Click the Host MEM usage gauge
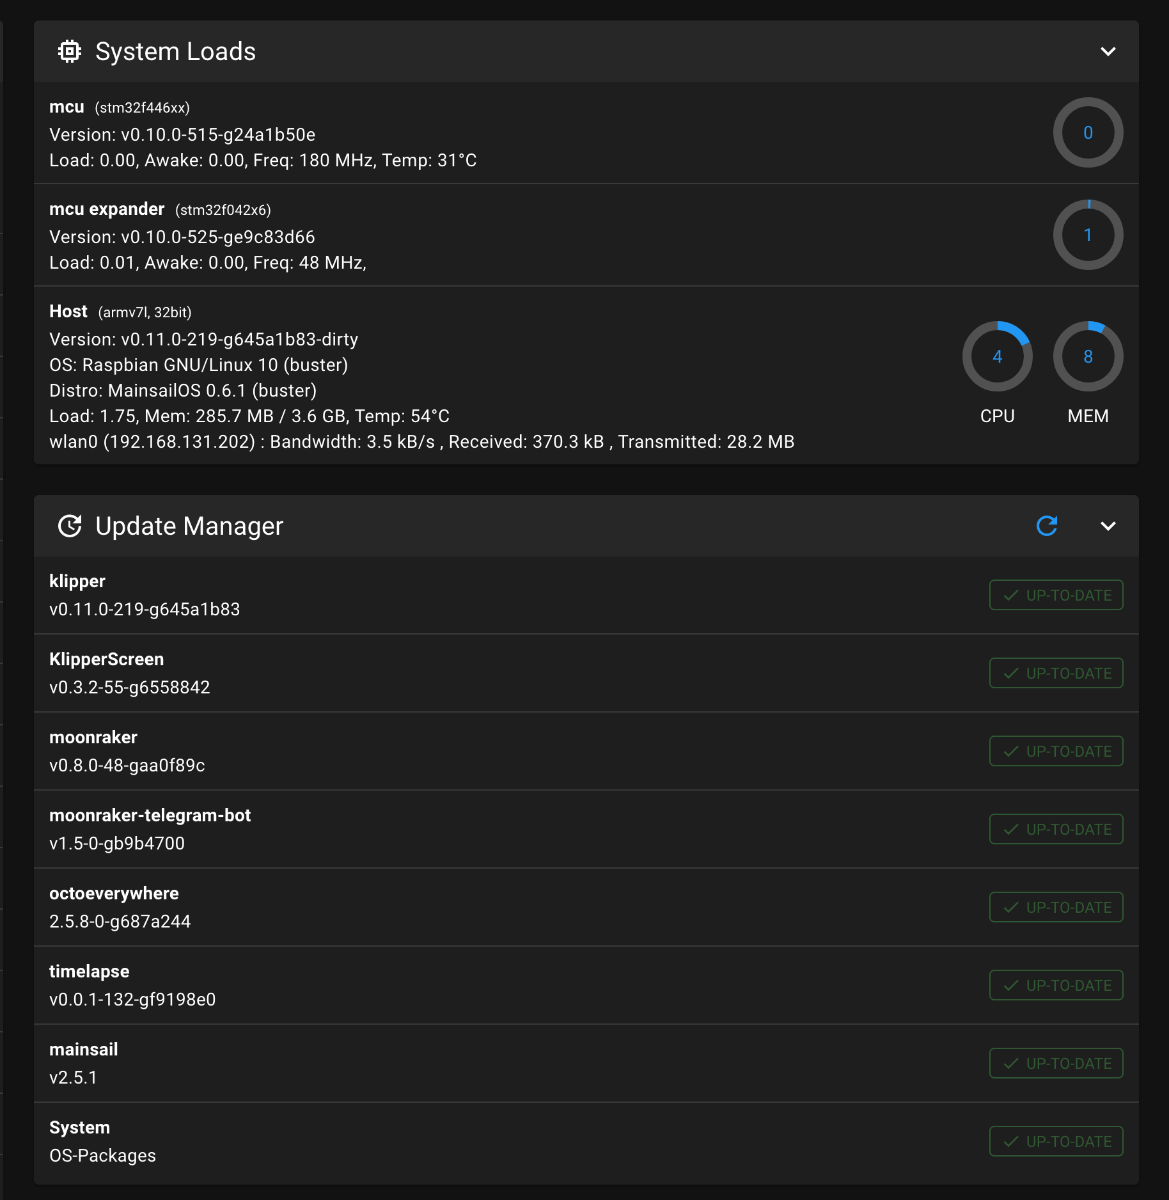Screen dimensions: 1169x1200 click(x=1088, y=356)
